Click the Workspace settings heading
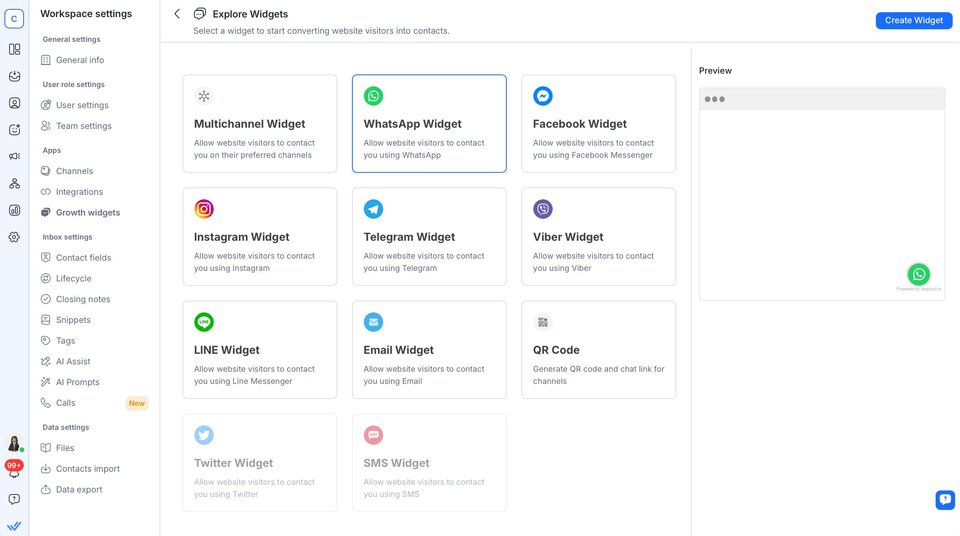Screen dimensions: 960x536 pos(86,13)
